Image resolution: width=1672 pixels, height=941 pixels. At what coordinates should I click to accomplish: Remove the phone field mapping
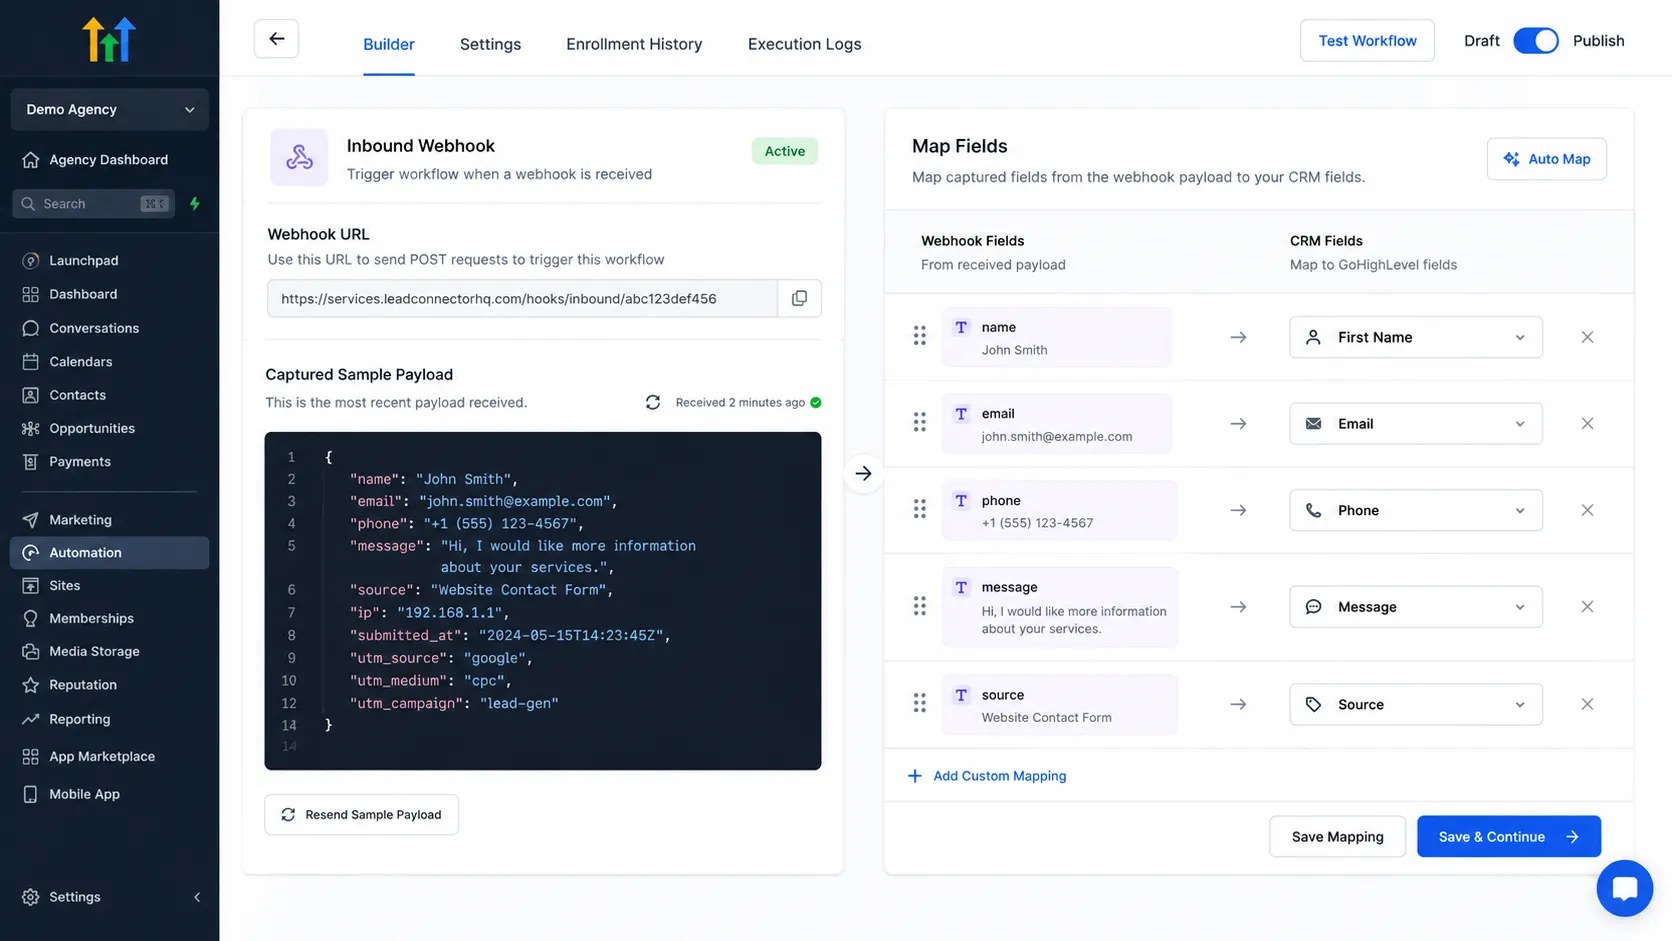[x=1587, y=510]
